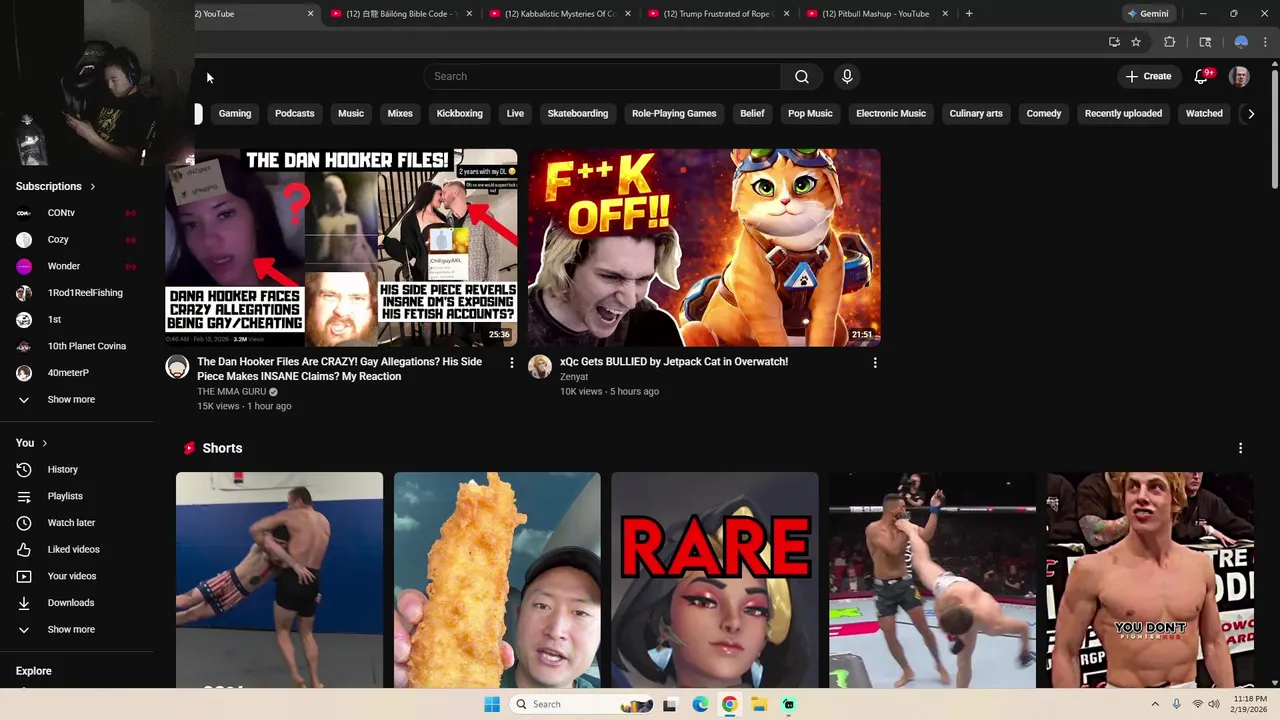
Task: Click the YouTube search field
Action: [x=602, y=76]
